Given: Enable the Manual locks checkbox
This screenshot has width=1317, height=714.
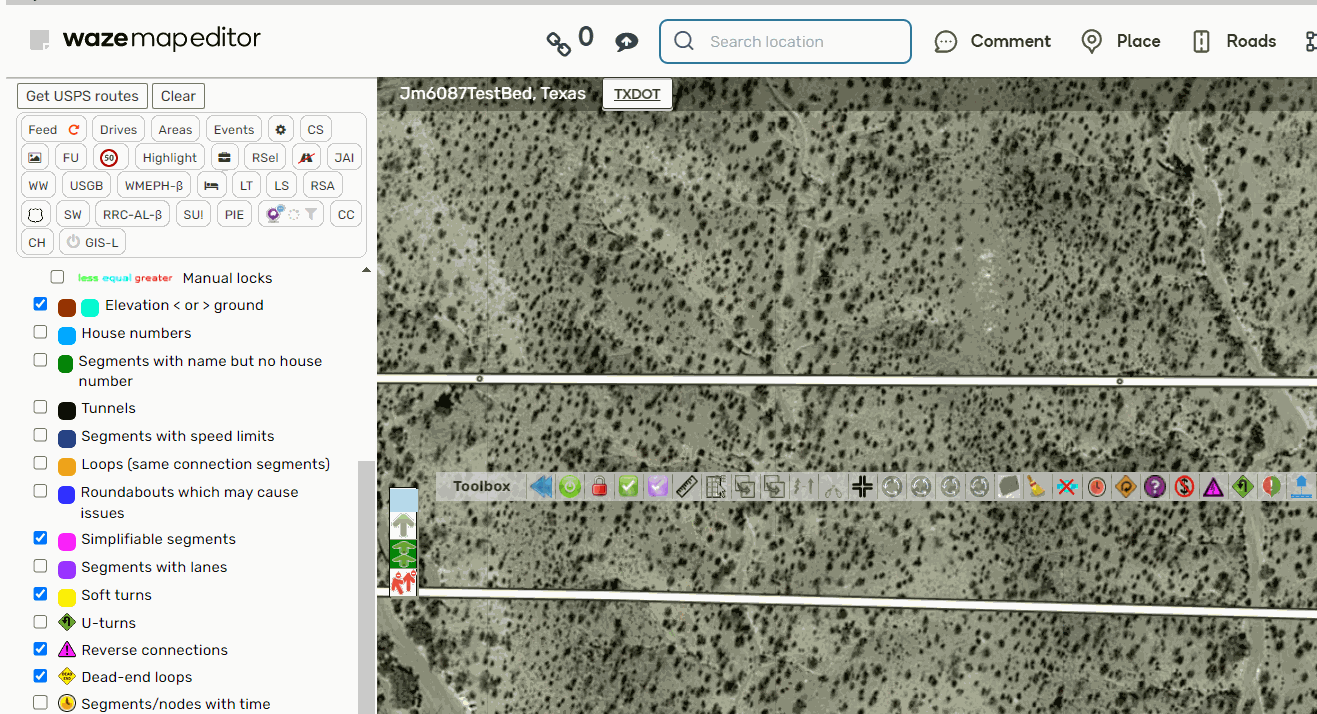Looking at the screenshot, I should 58,277.
